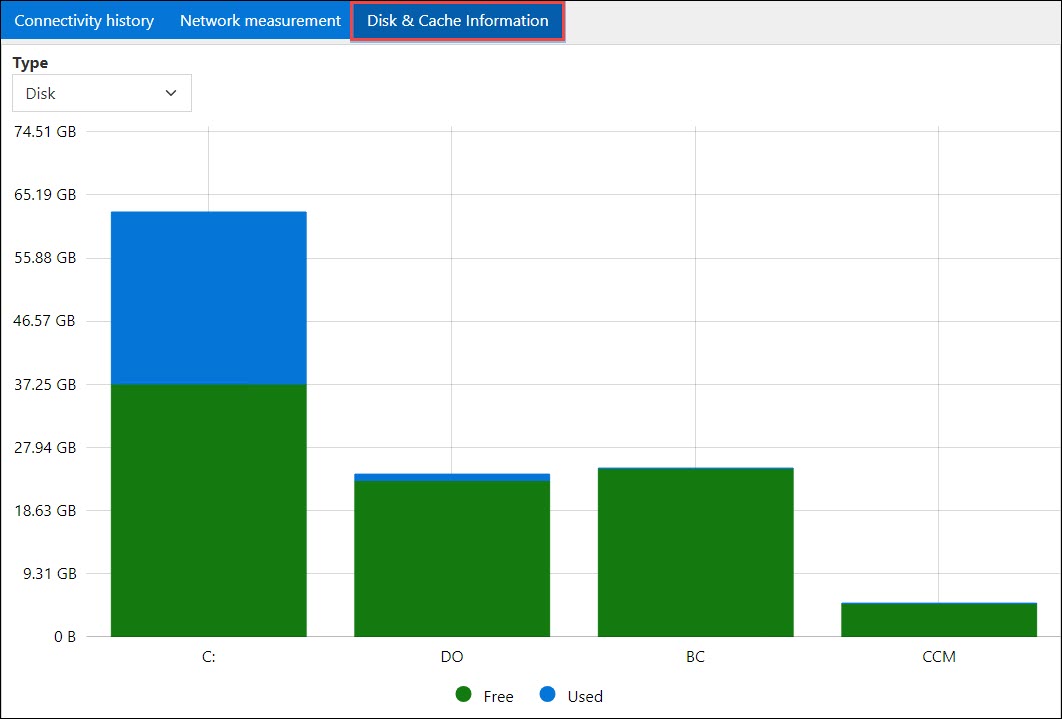Toggle the Used series via legend text
This screenshot has width=1062, height=719.
[585, 696]
